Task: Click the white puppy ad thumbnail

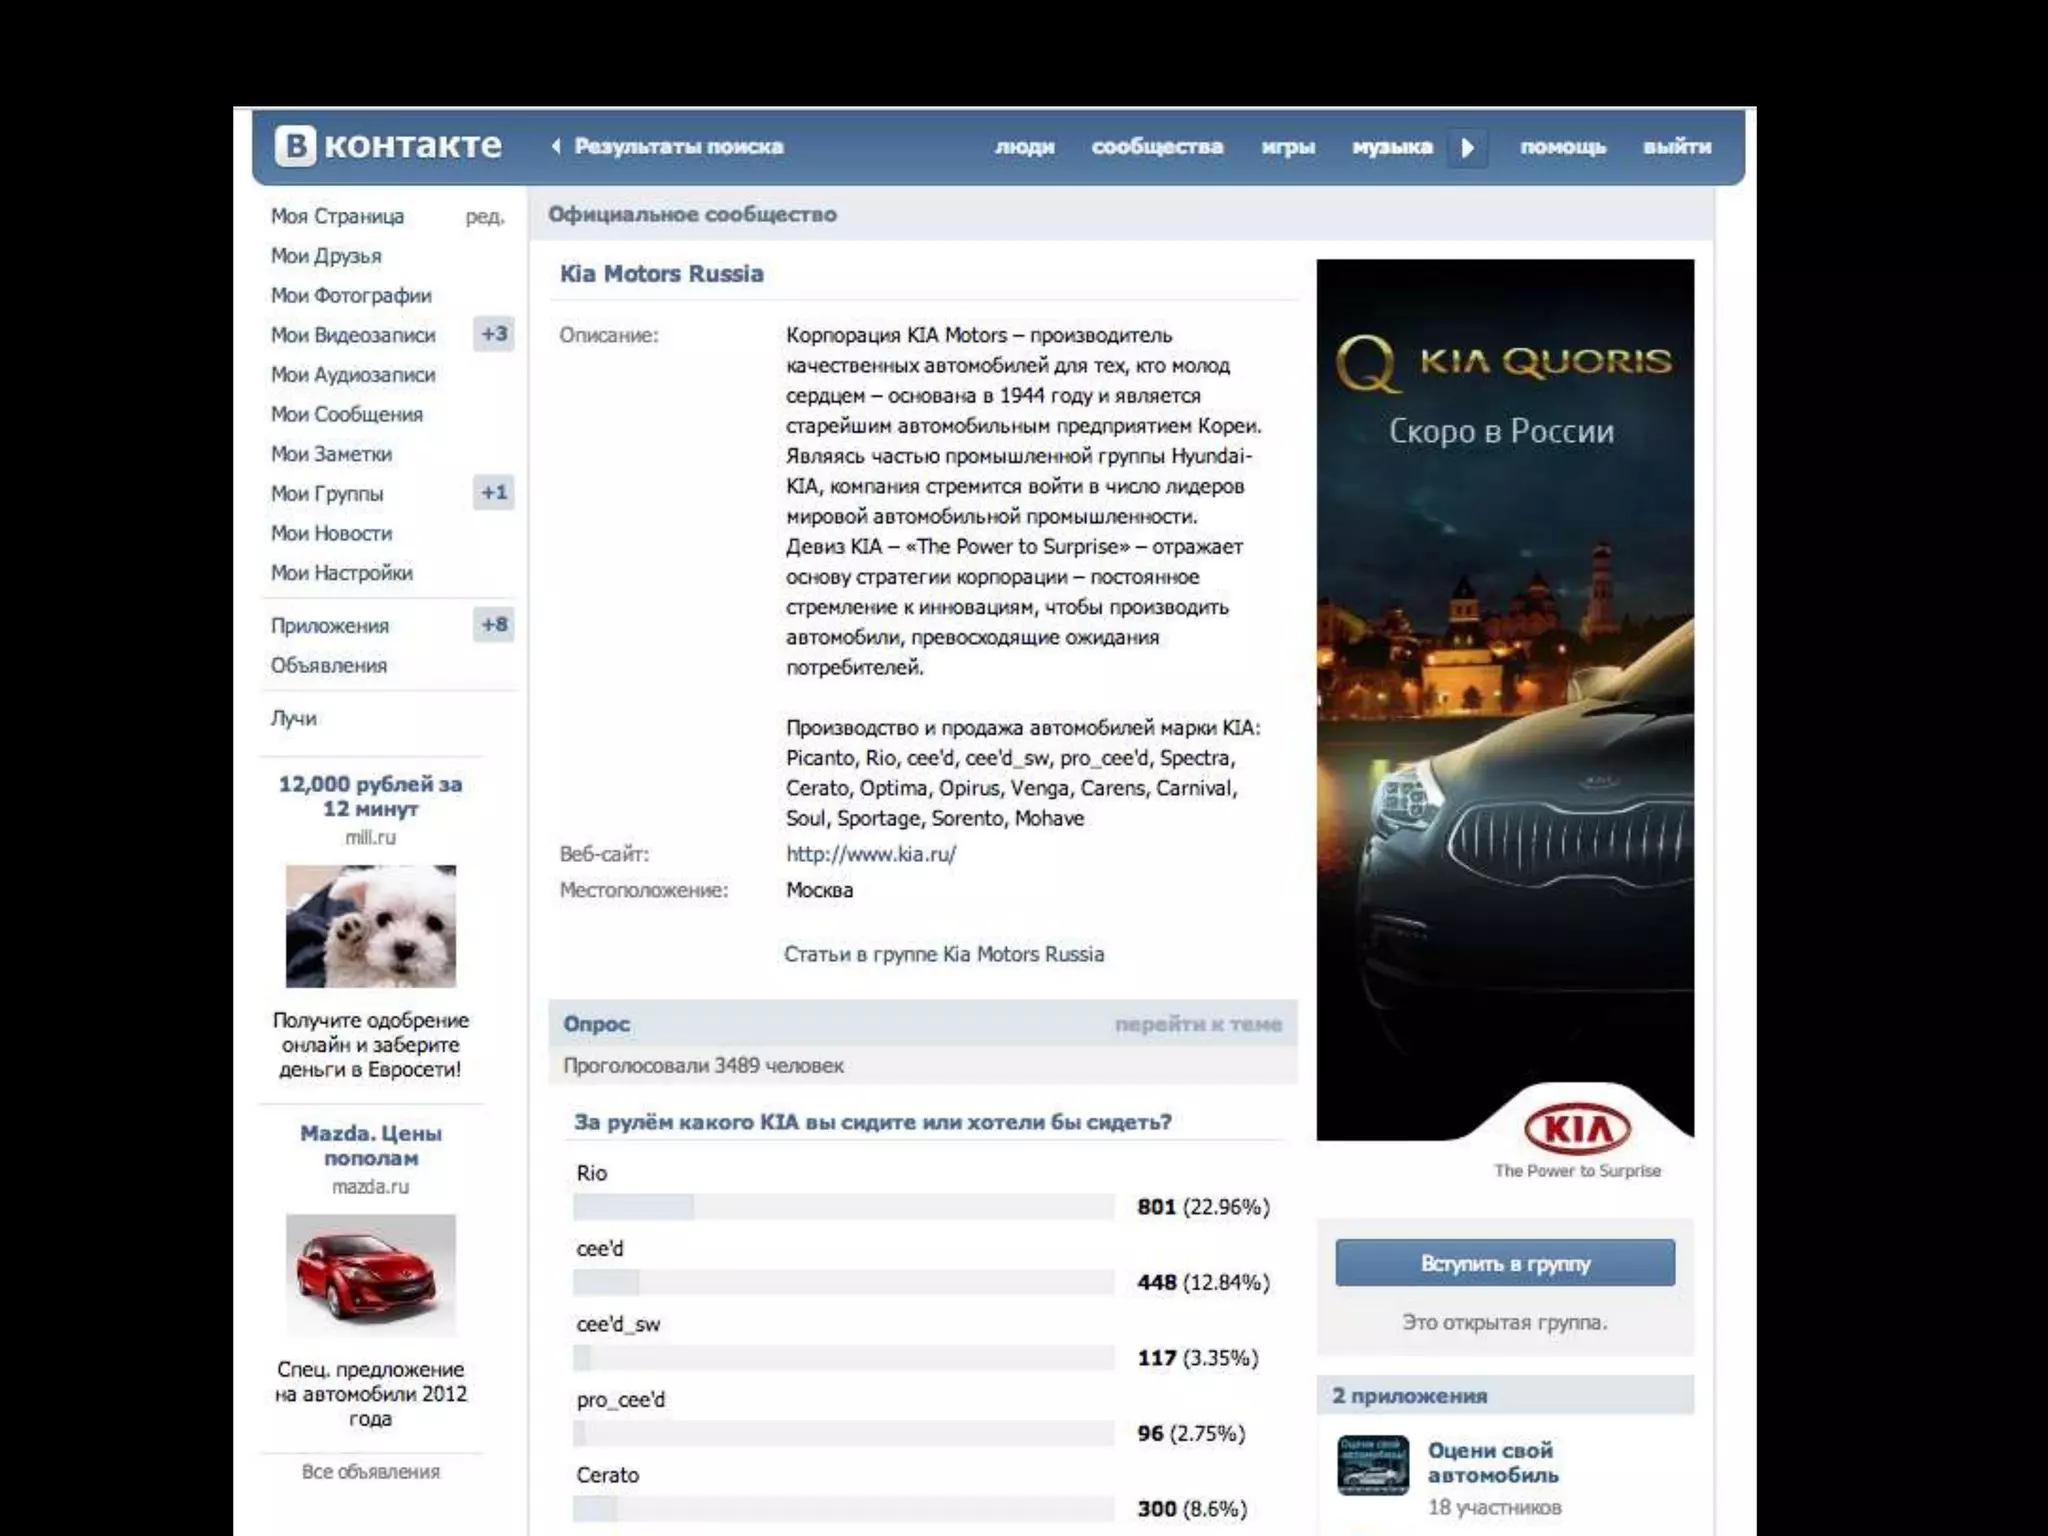Action: coord(371,926)
